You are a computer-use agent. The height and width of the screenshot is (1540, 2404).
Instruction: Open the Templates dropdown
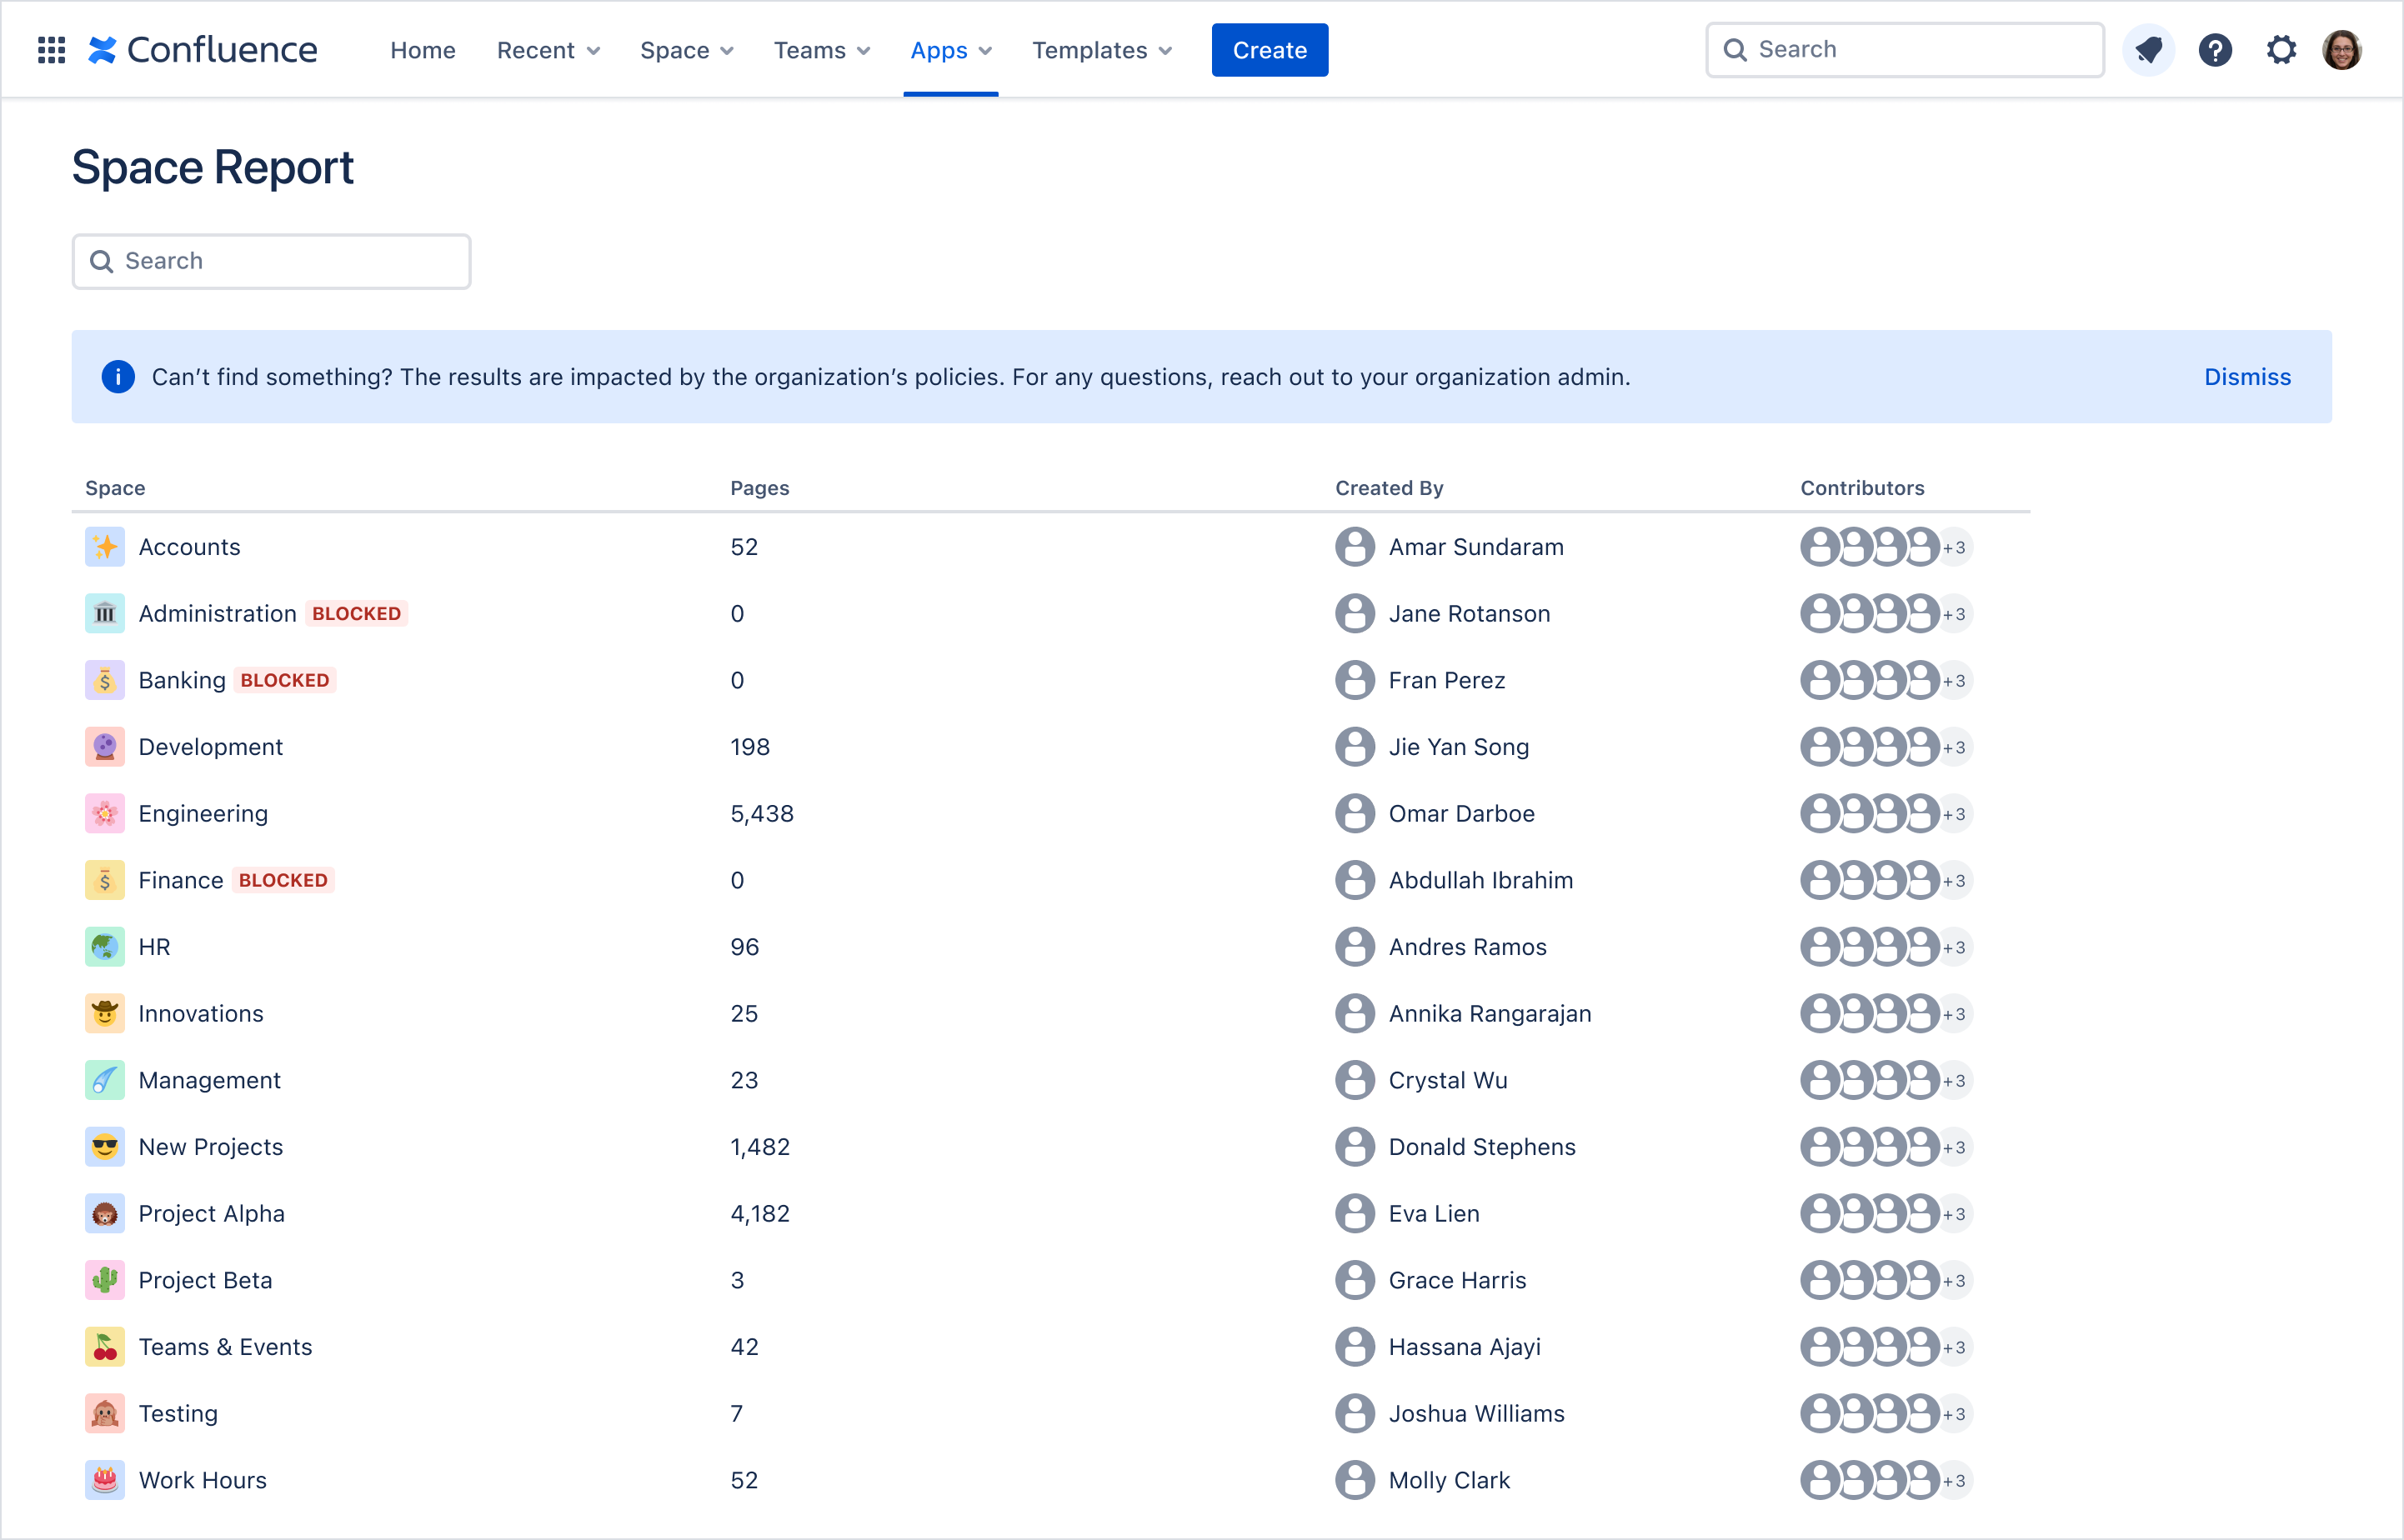(1101, 50)
